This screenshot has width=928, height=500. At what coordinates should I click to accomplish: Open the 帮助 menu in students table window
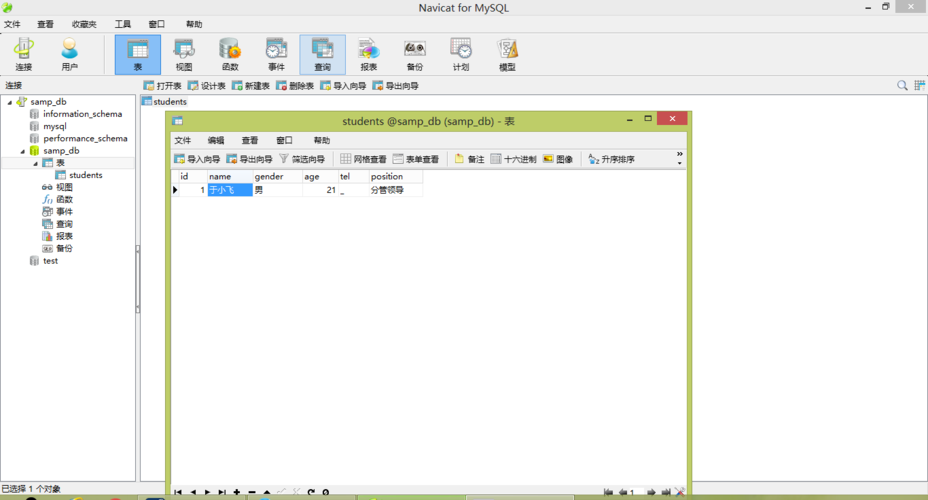(x=321, y=140)
